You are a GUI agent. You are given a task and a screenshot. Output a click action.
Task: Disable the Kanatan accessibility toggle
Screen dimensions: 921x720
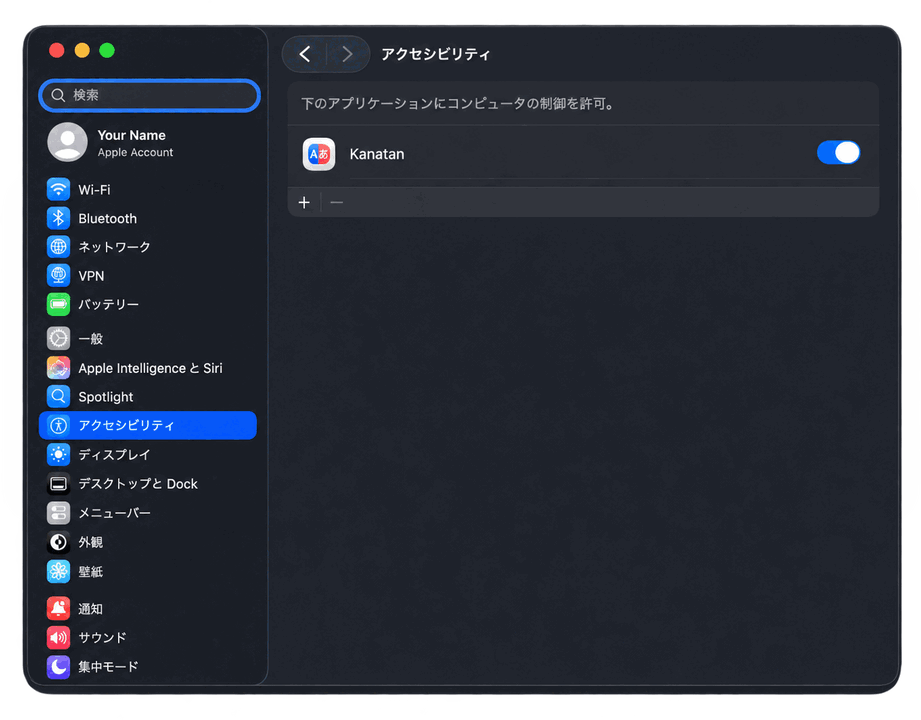coord(838,153)
